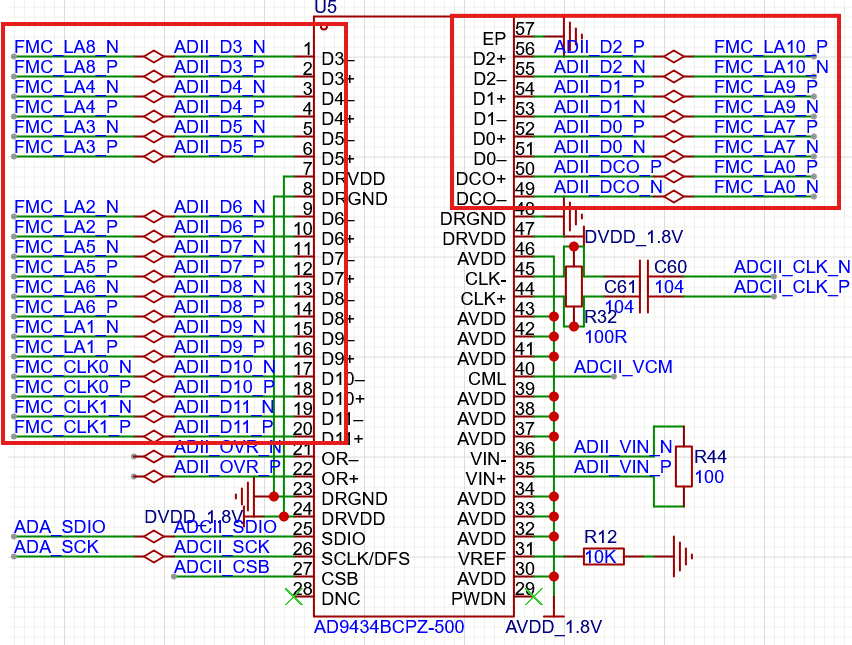Click the ADCII_CSB net label
The height and width of the screenshot is (645, 852).
click(x=222, y=567)
